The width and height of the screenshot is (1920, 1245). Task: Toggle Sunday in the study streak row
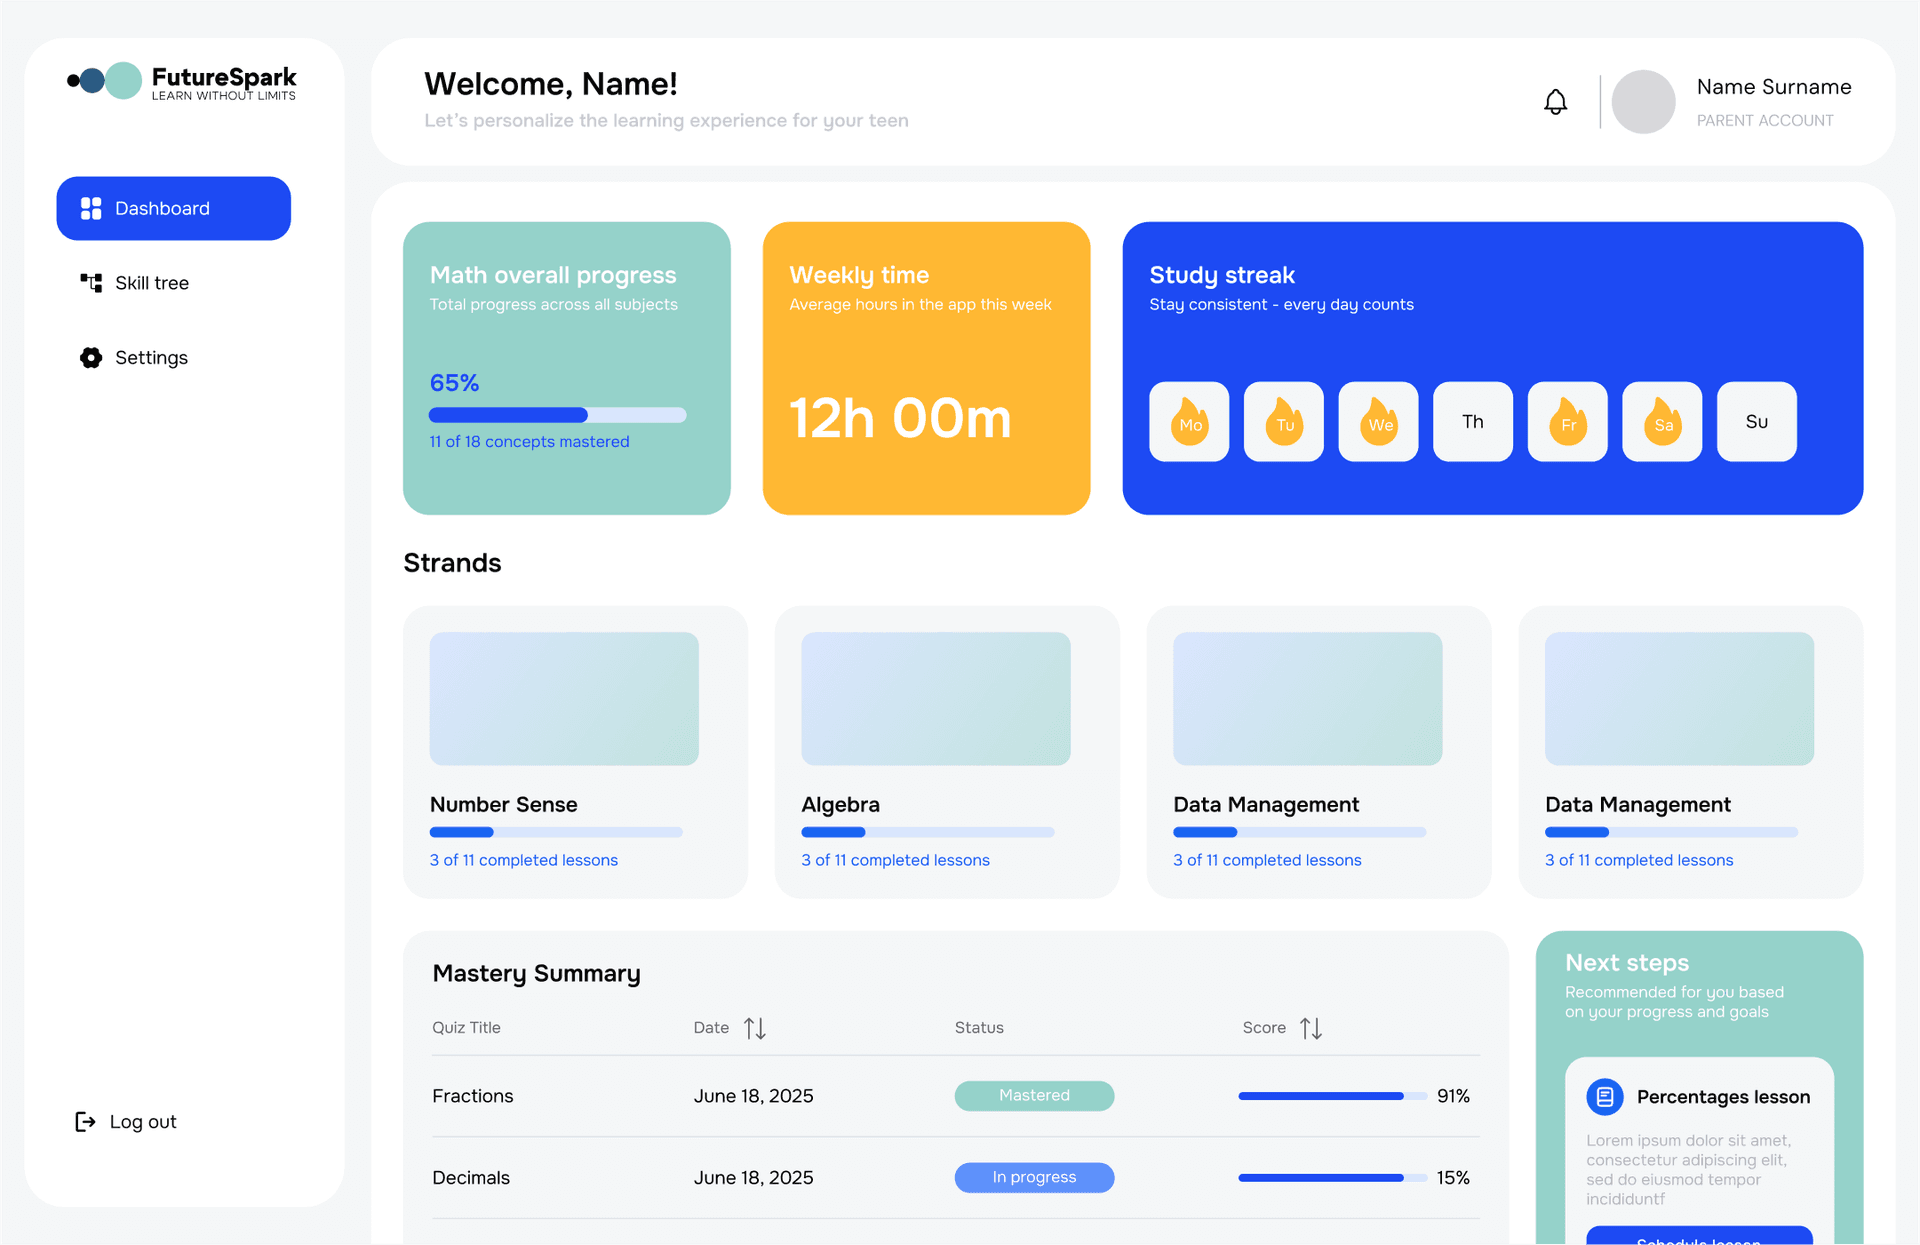pyautogui.click(x=1756, y=421)
